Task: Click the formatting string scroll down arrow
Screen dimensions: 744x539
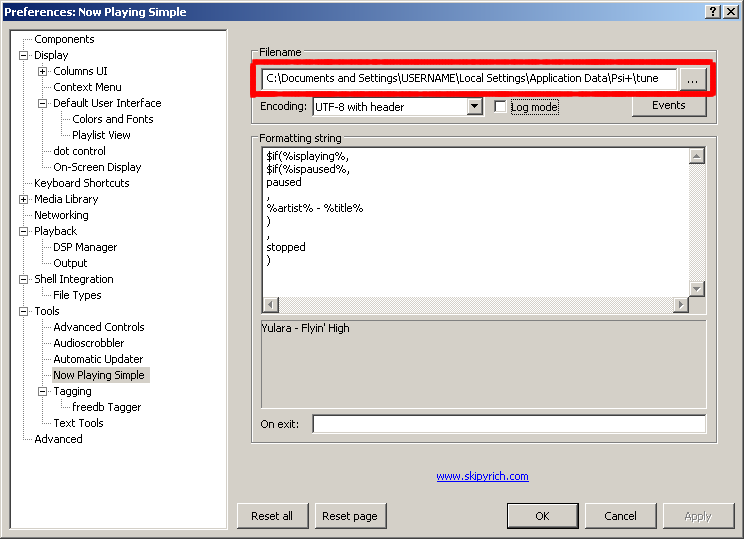Action: tap(697, 288)
